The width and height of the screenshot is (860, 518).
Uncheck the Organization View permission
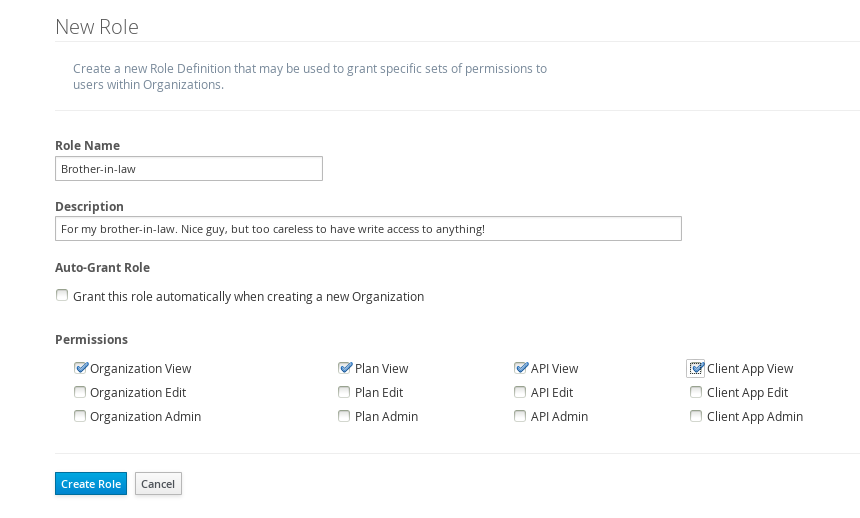click(x=80, y=368)
